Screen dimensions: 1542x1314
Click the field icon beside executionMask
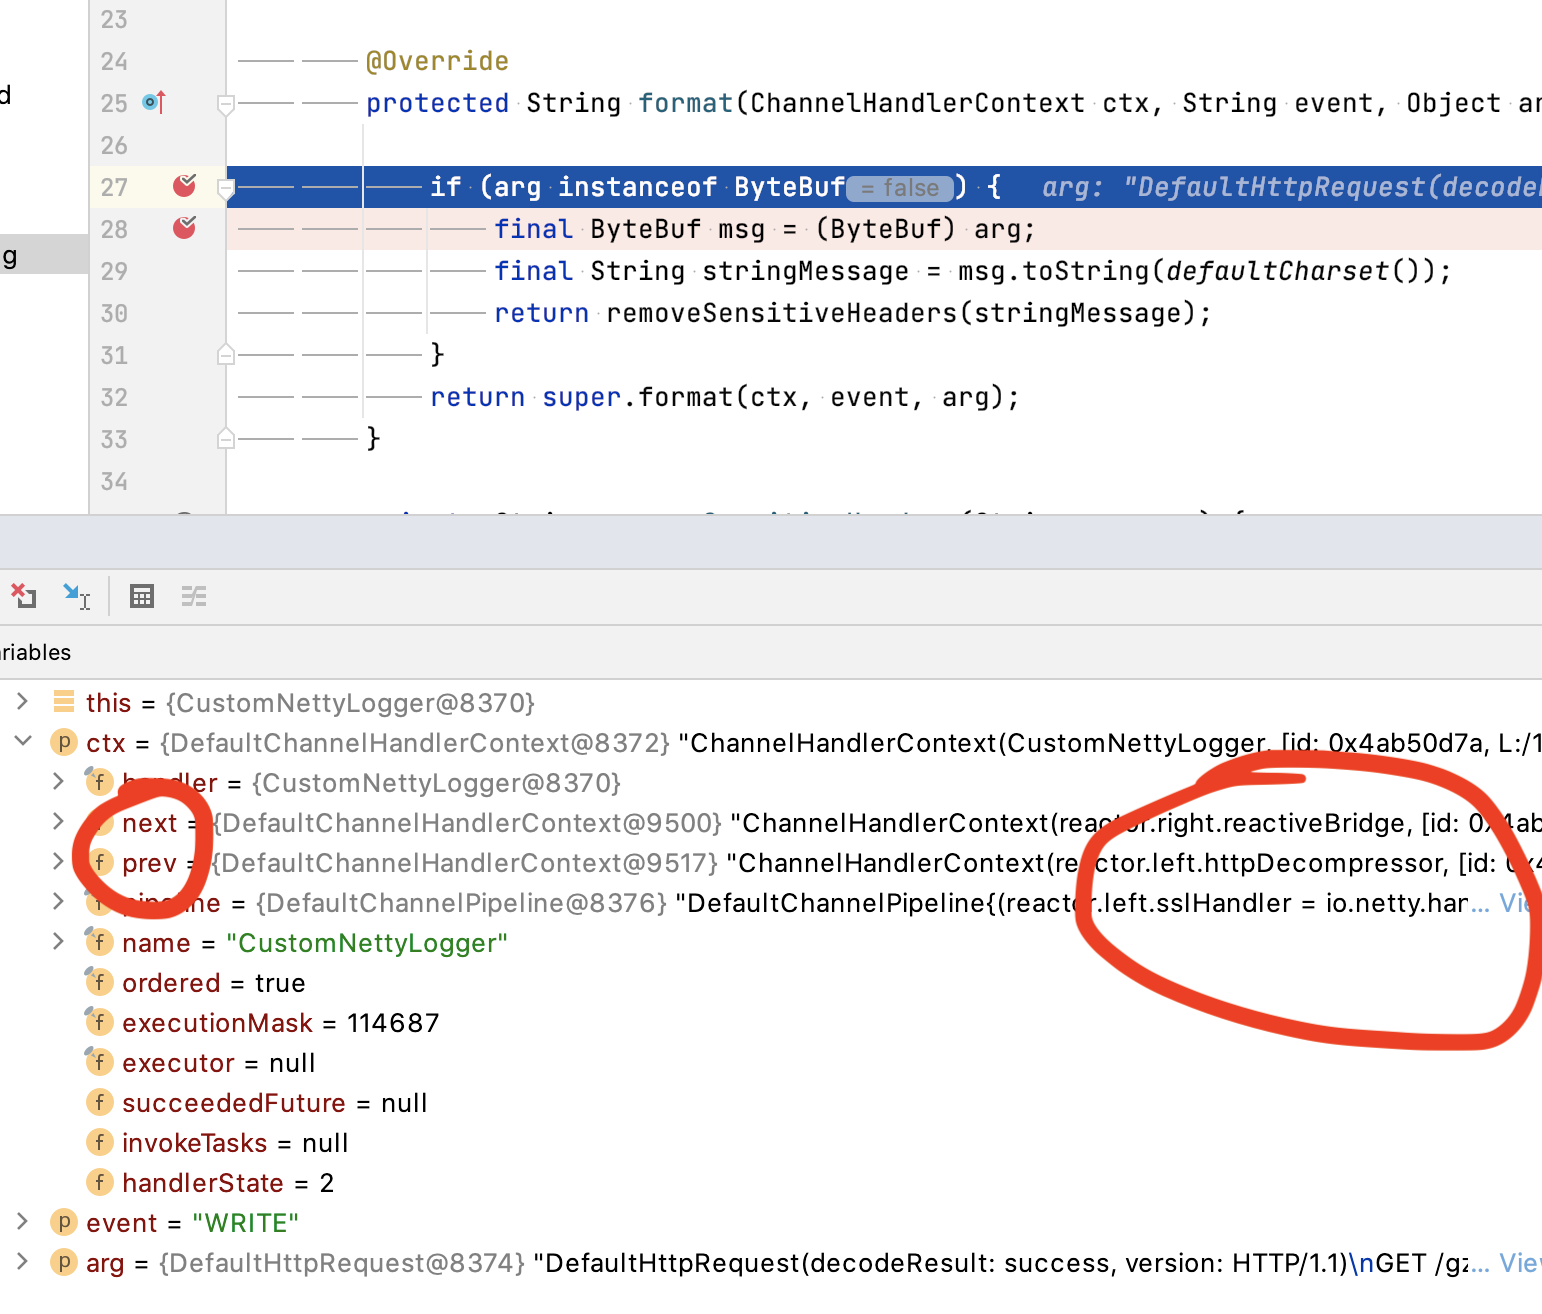98,1021
